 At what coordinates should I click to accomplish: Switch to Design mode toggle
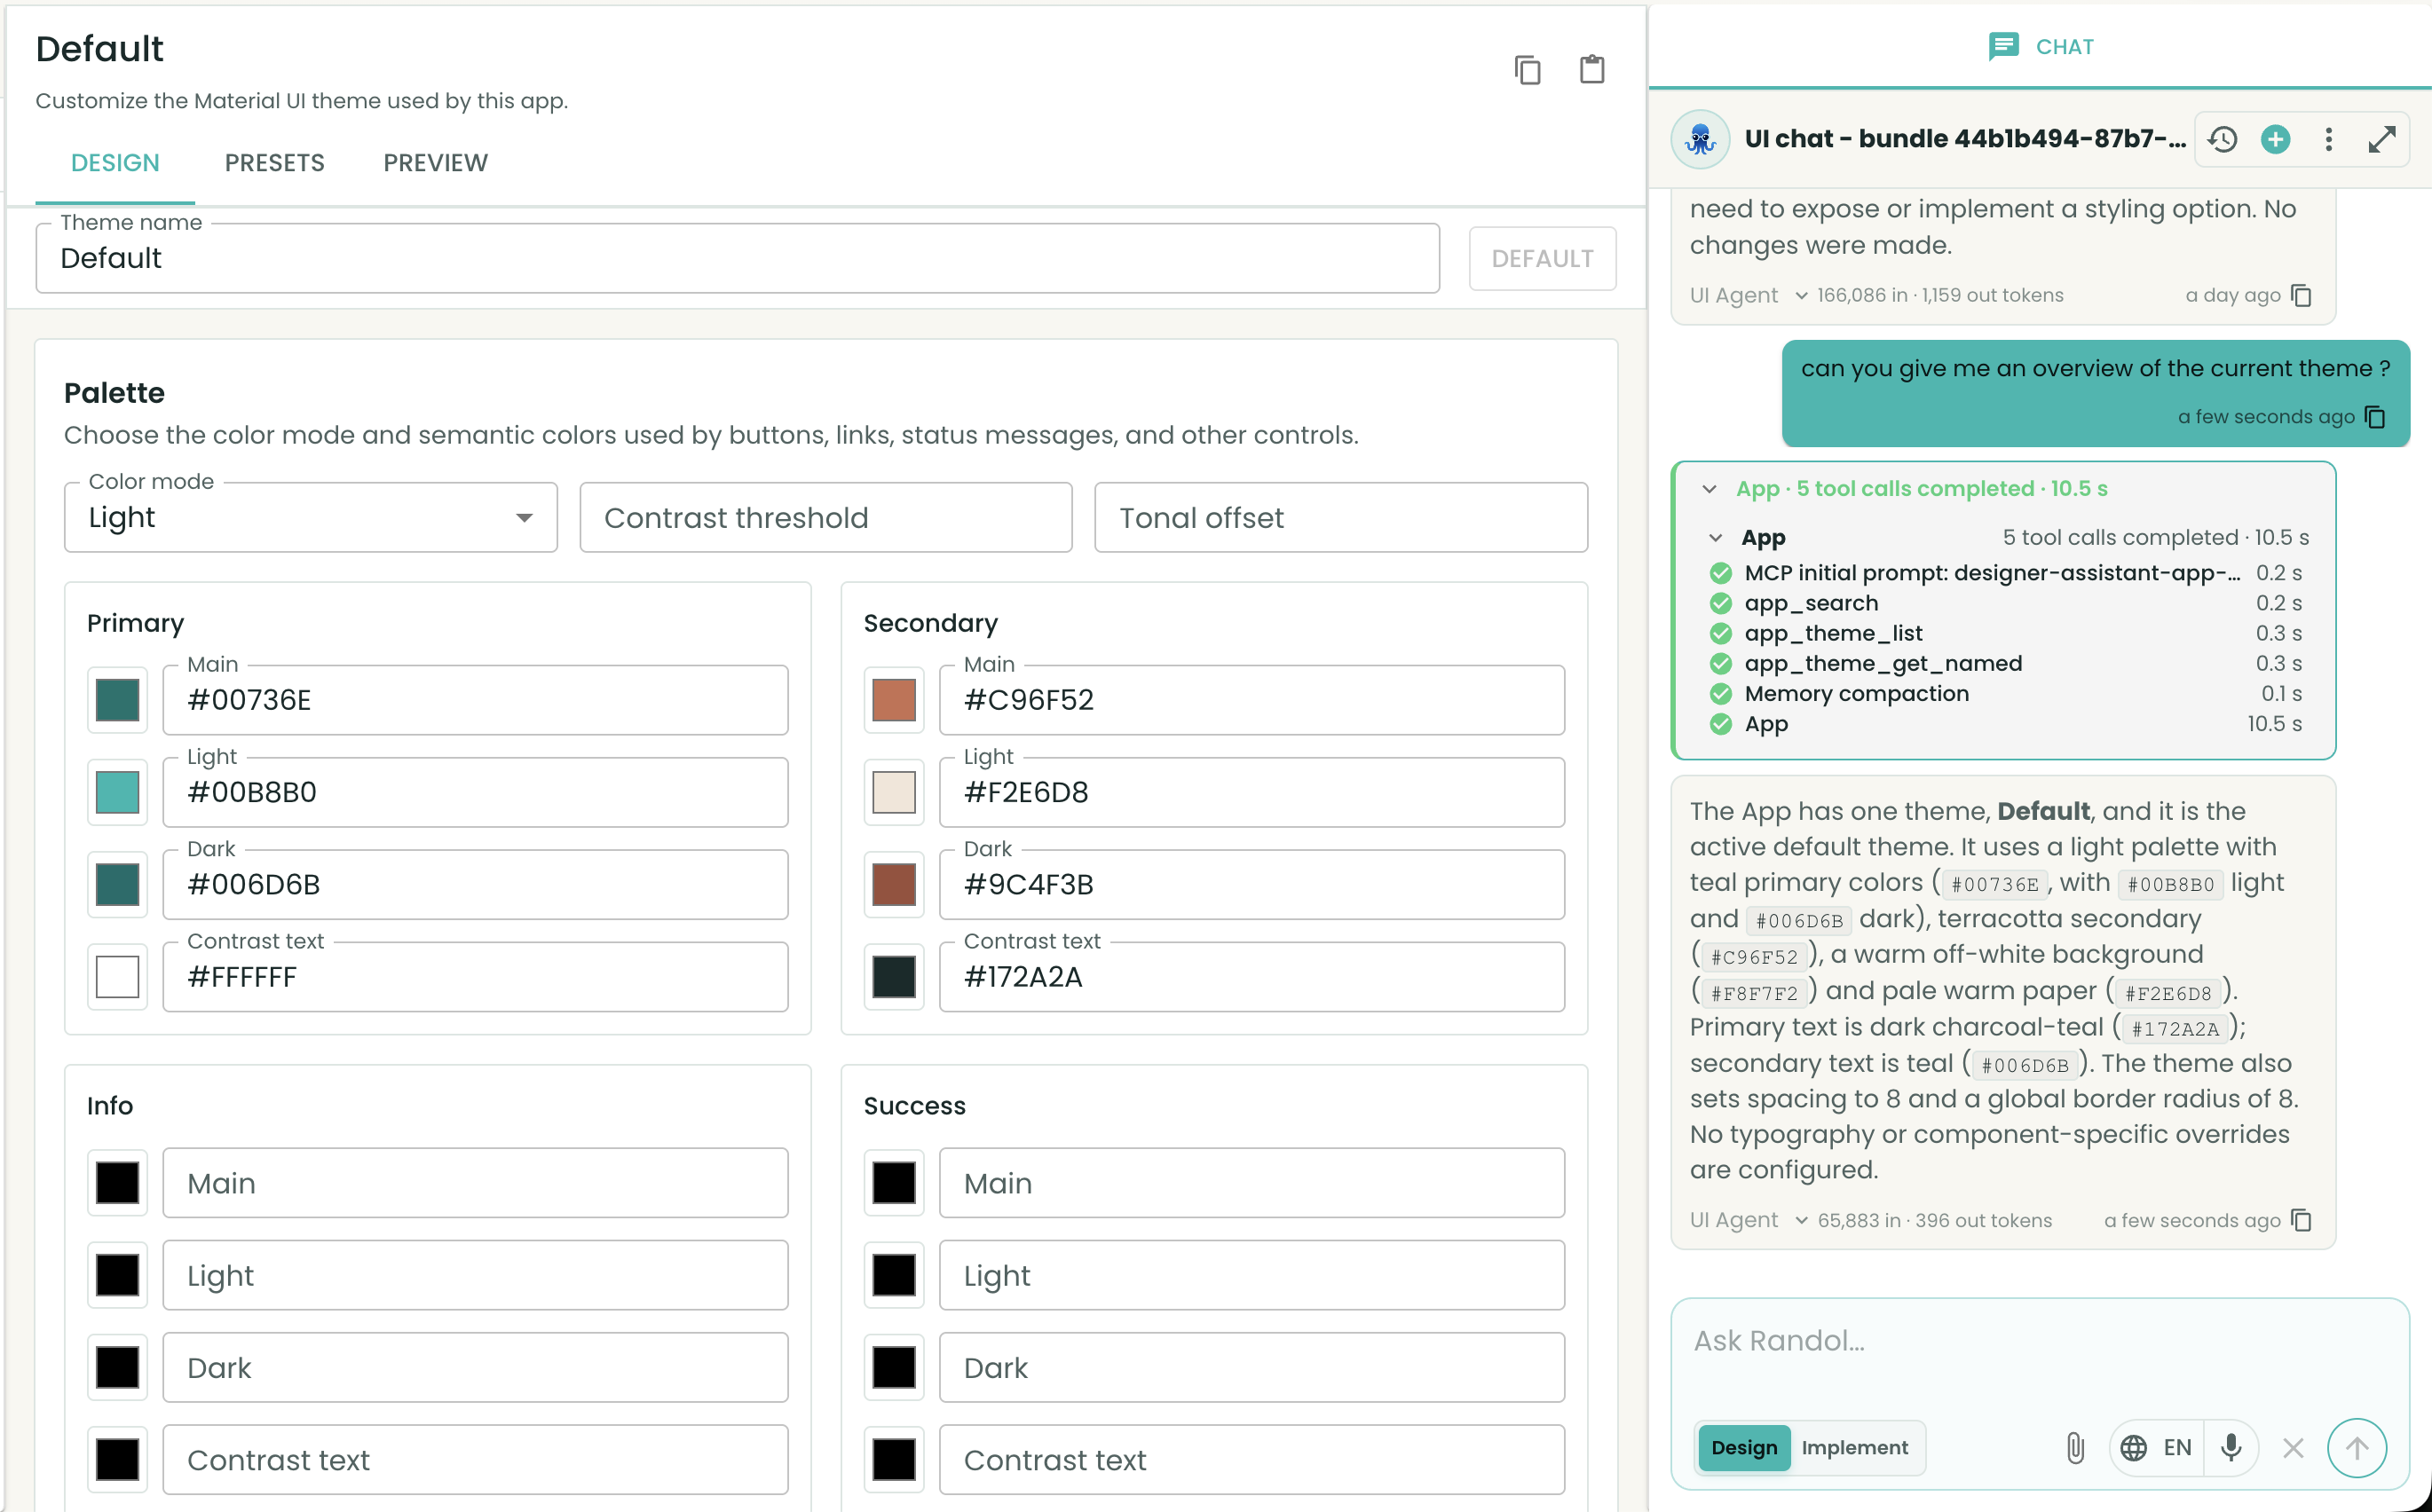pos(1744,1447)
